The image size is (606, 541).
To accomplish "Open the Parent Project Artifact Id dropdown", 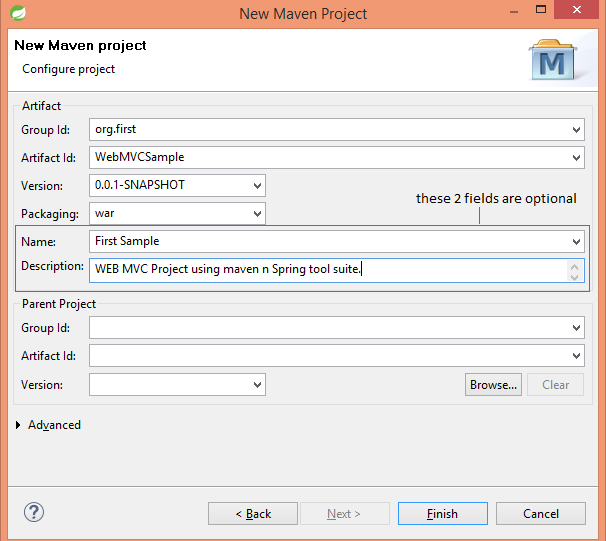I will click(x=576, y=356).
